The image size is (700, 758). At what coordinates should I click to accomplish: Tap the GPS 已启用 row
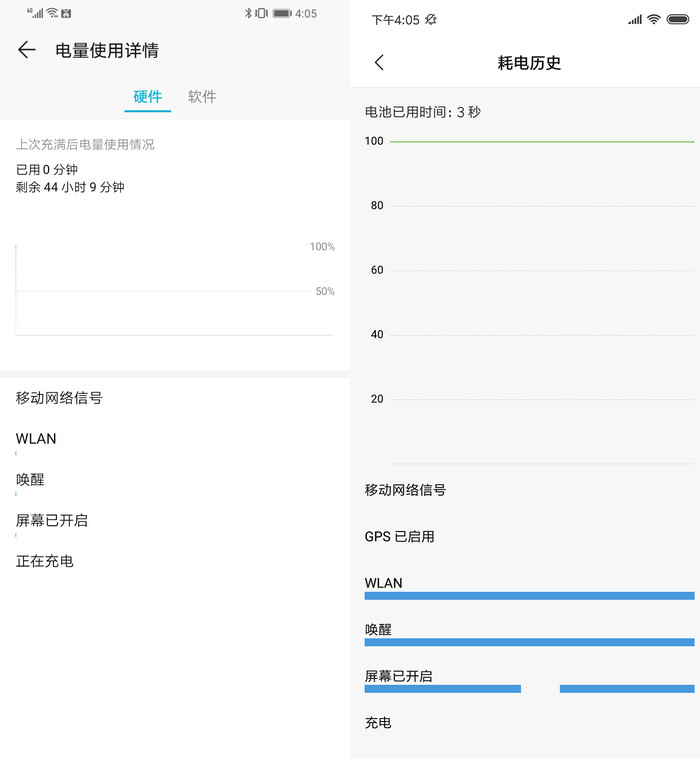(399, 537)
